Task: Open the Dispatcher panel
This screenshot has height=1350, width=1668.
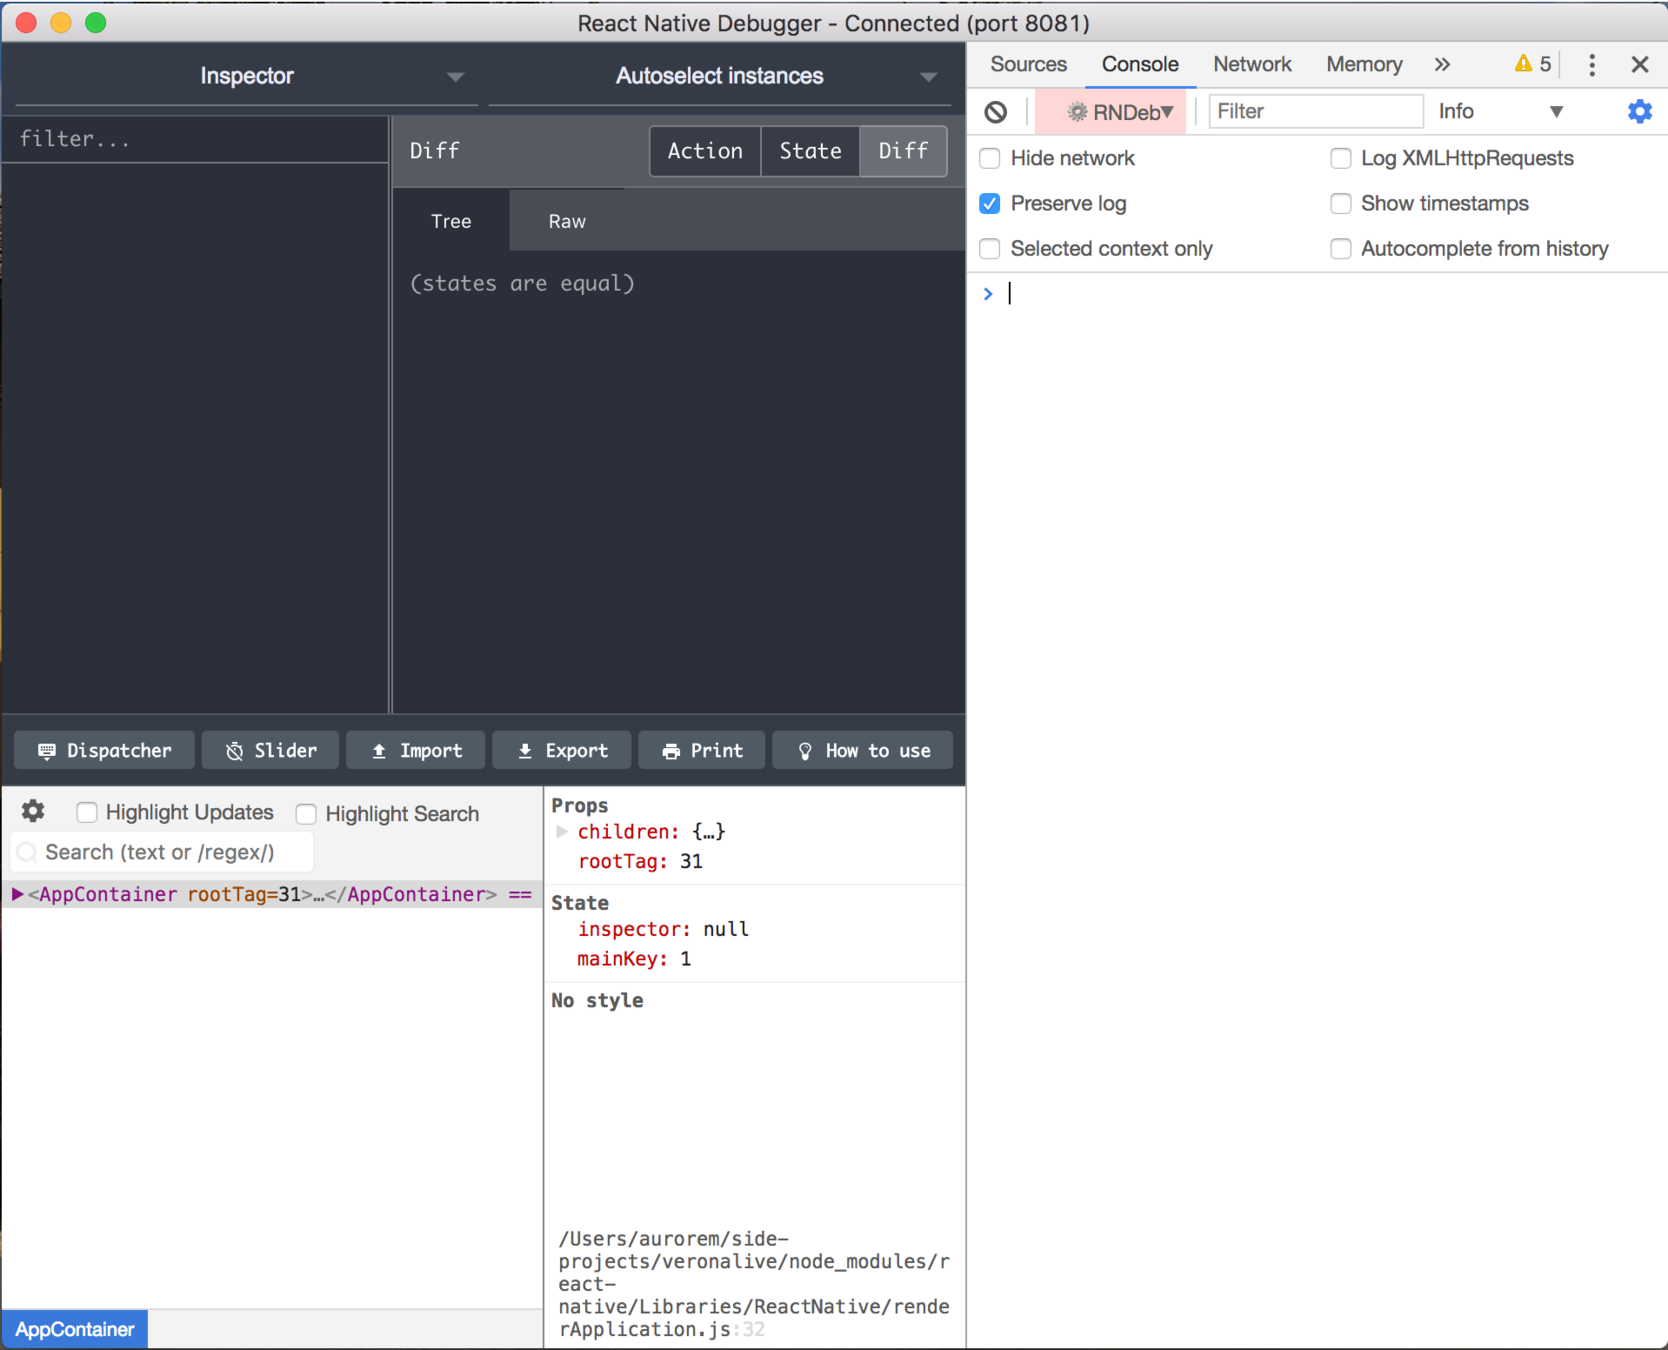Action: point(104,750)
